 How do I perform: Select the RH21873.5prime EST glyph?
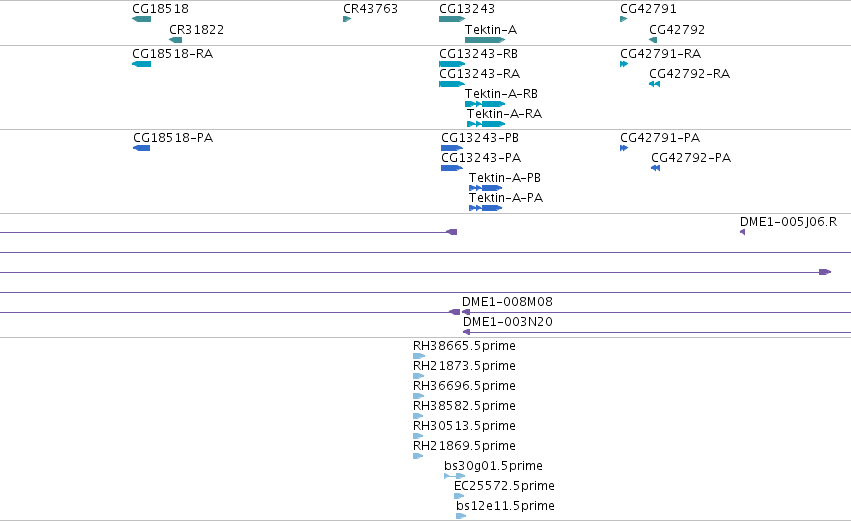pyautogui.click(x=418, y=376)
